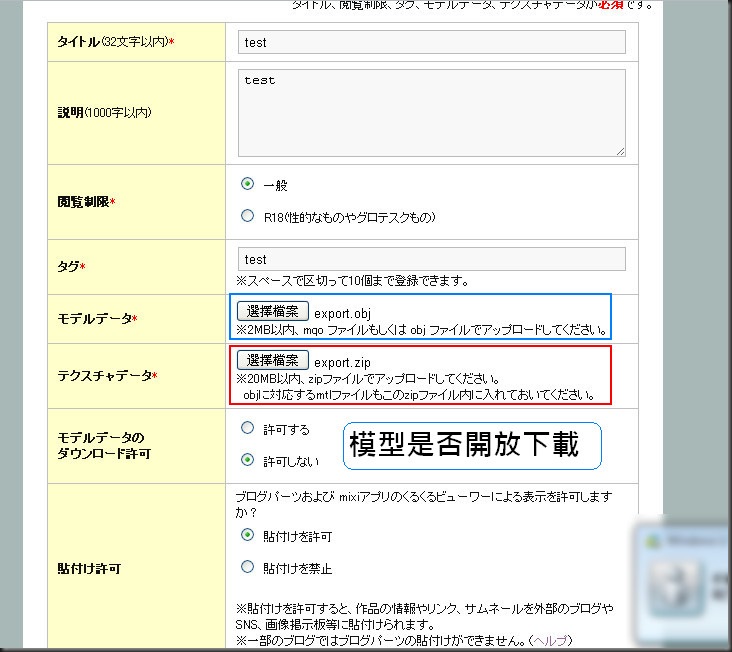Click the 2MB以内 mqo/obj upload note
Viewport: 732px width, 652px height.
click(422, 330)
